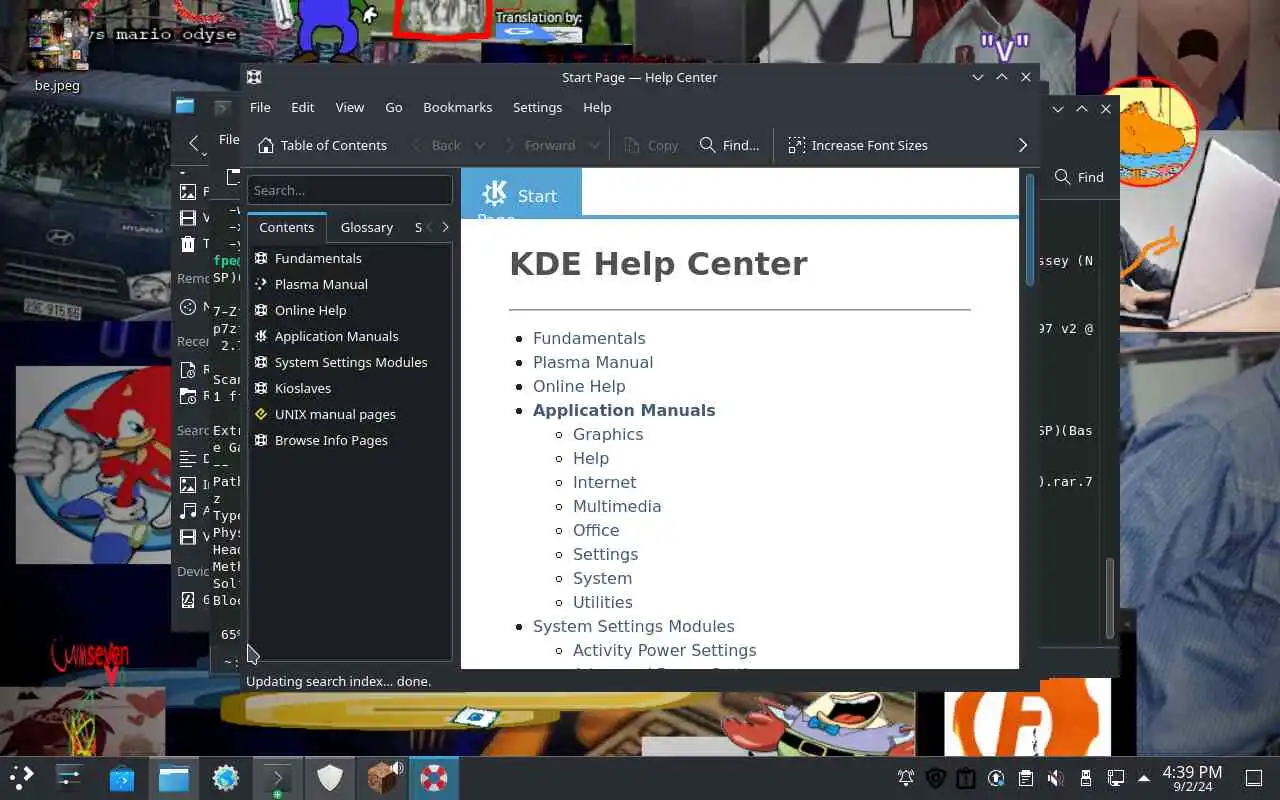Open Discover shopping bag taskbar icon
The width and height of the screenshot is (1280, 800).
(122, 777)
